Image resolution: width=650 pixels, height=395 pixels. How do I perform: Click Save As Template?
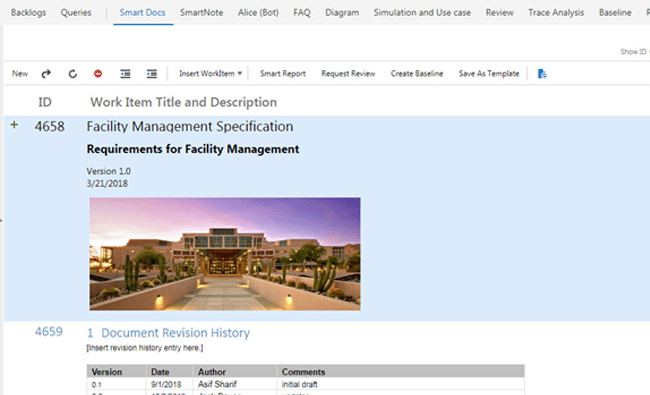point(489,74)
